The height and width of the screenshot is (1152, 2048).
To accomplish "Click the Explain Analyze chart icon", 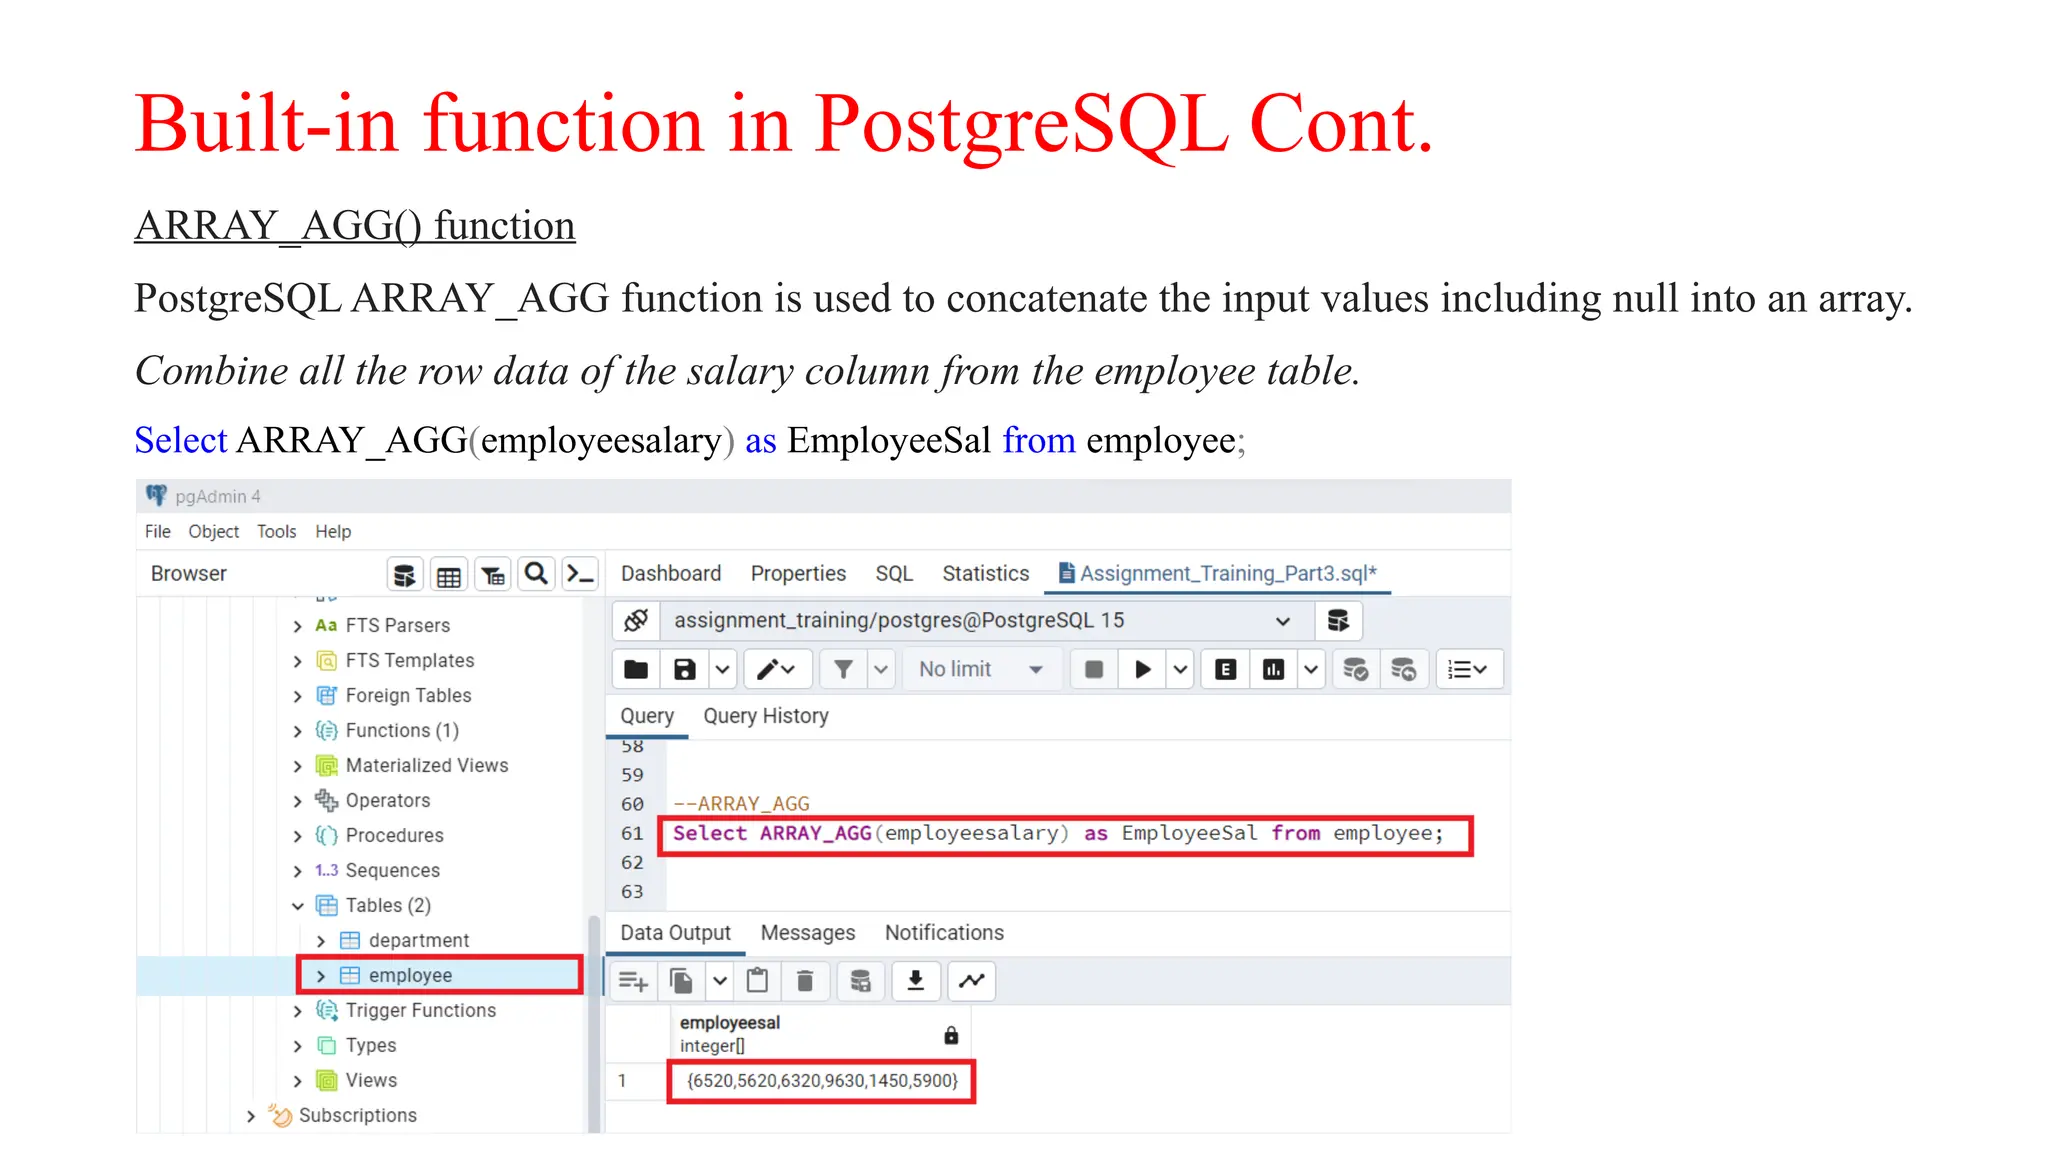I will pos(1273,670).
